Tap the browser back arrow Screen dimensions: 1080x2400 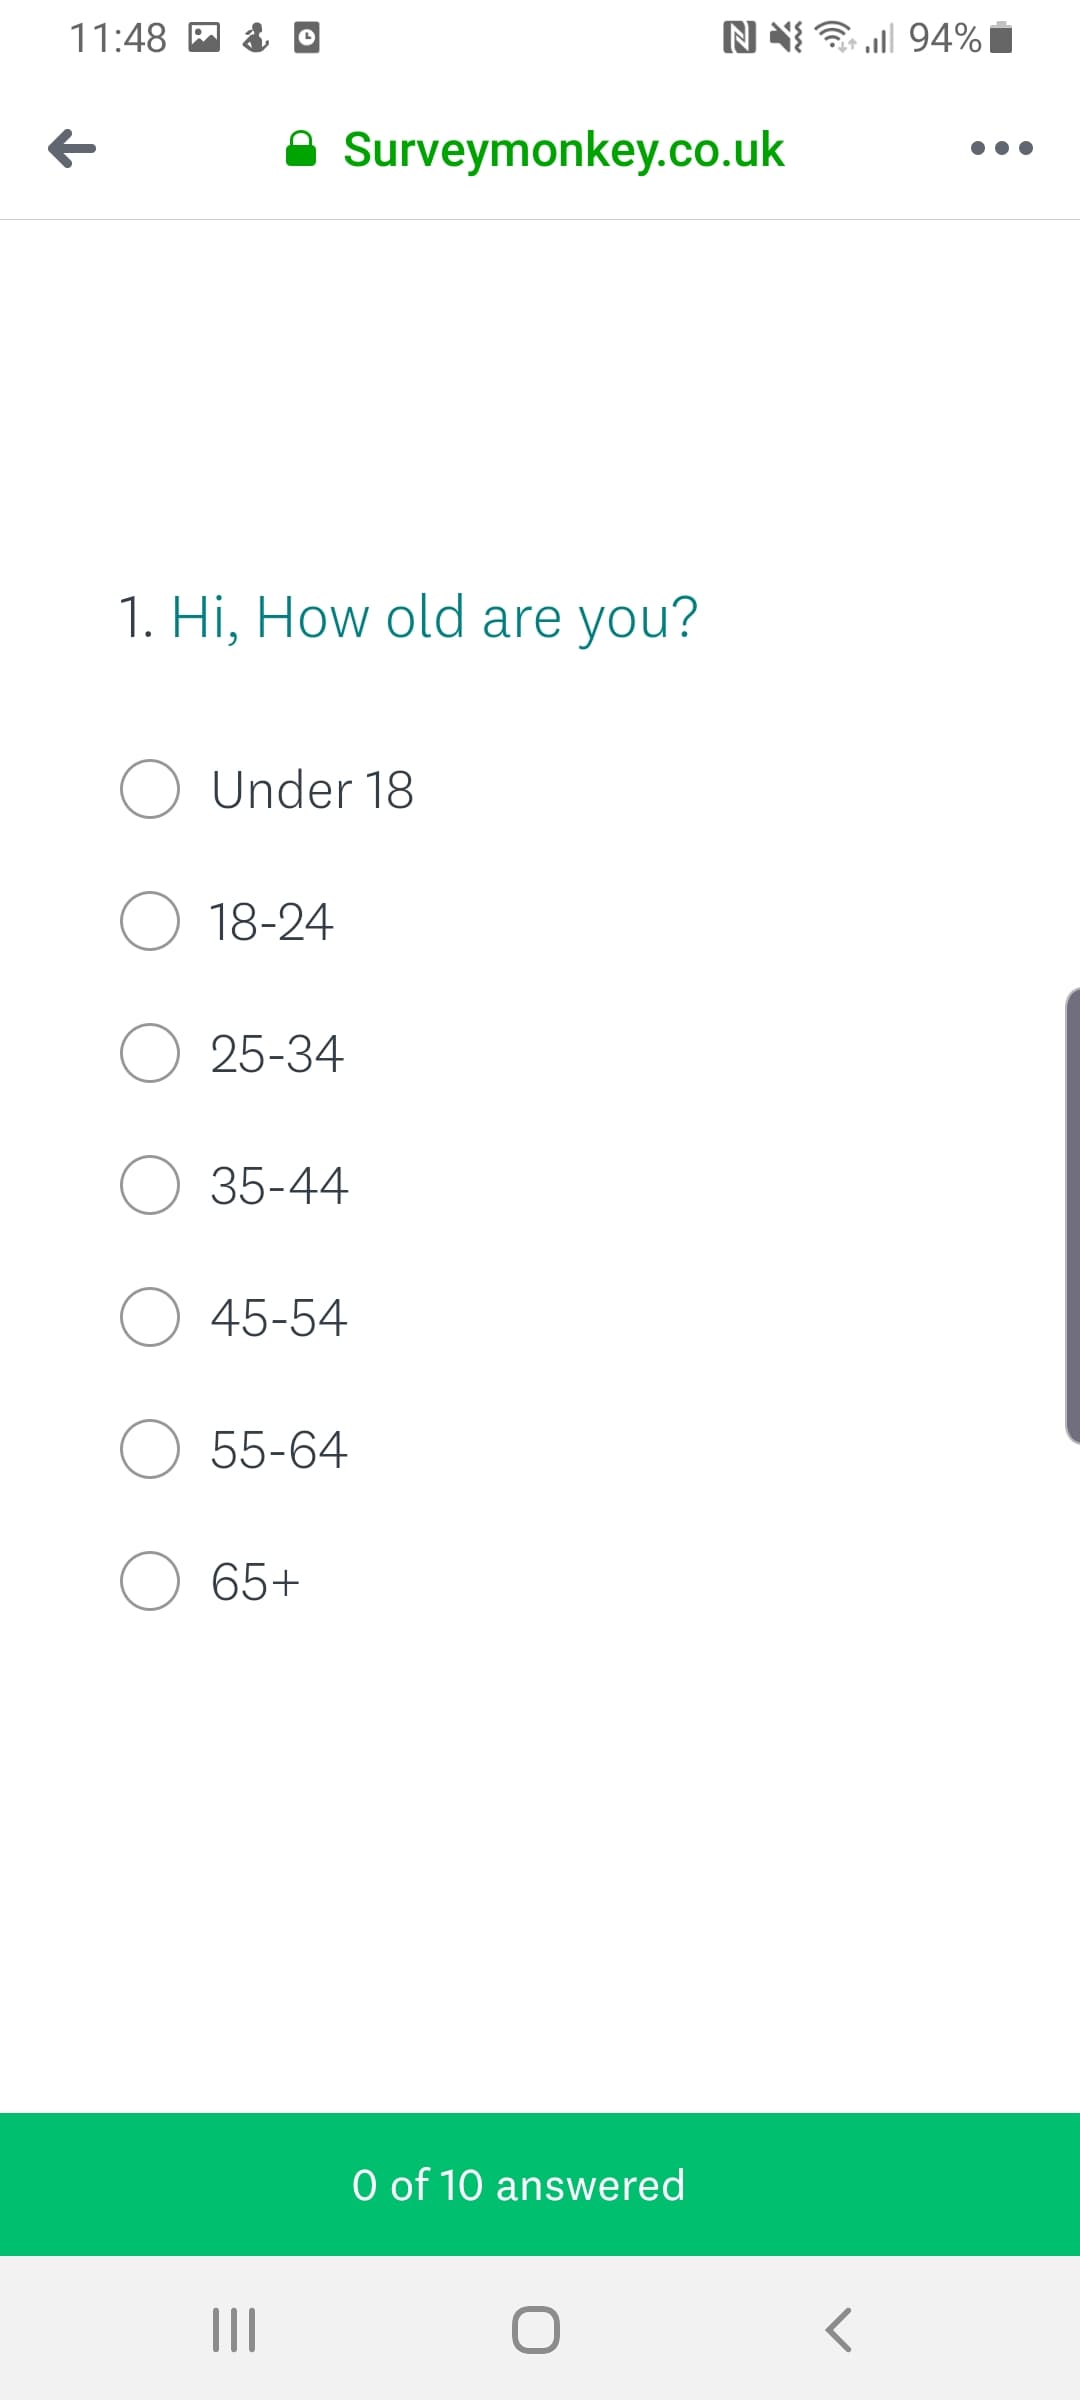(72, 149)
